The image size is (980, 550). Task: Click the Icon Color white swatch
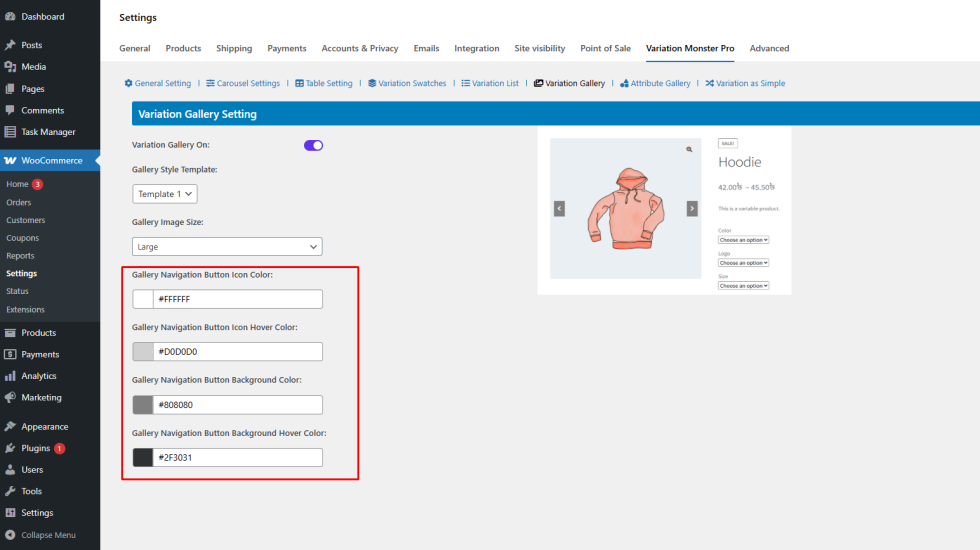pyautogui.click(x=142, y=299)
